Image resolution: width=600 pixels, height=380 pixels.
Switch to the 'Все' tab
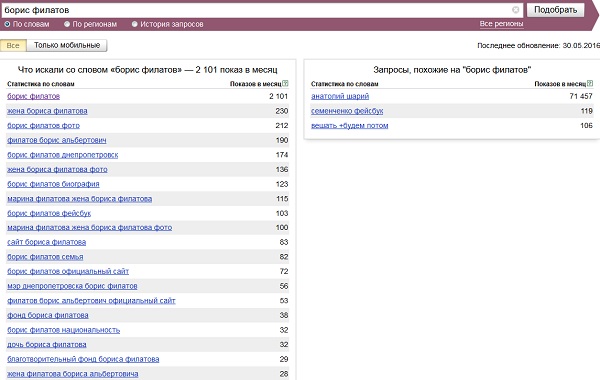13,46
